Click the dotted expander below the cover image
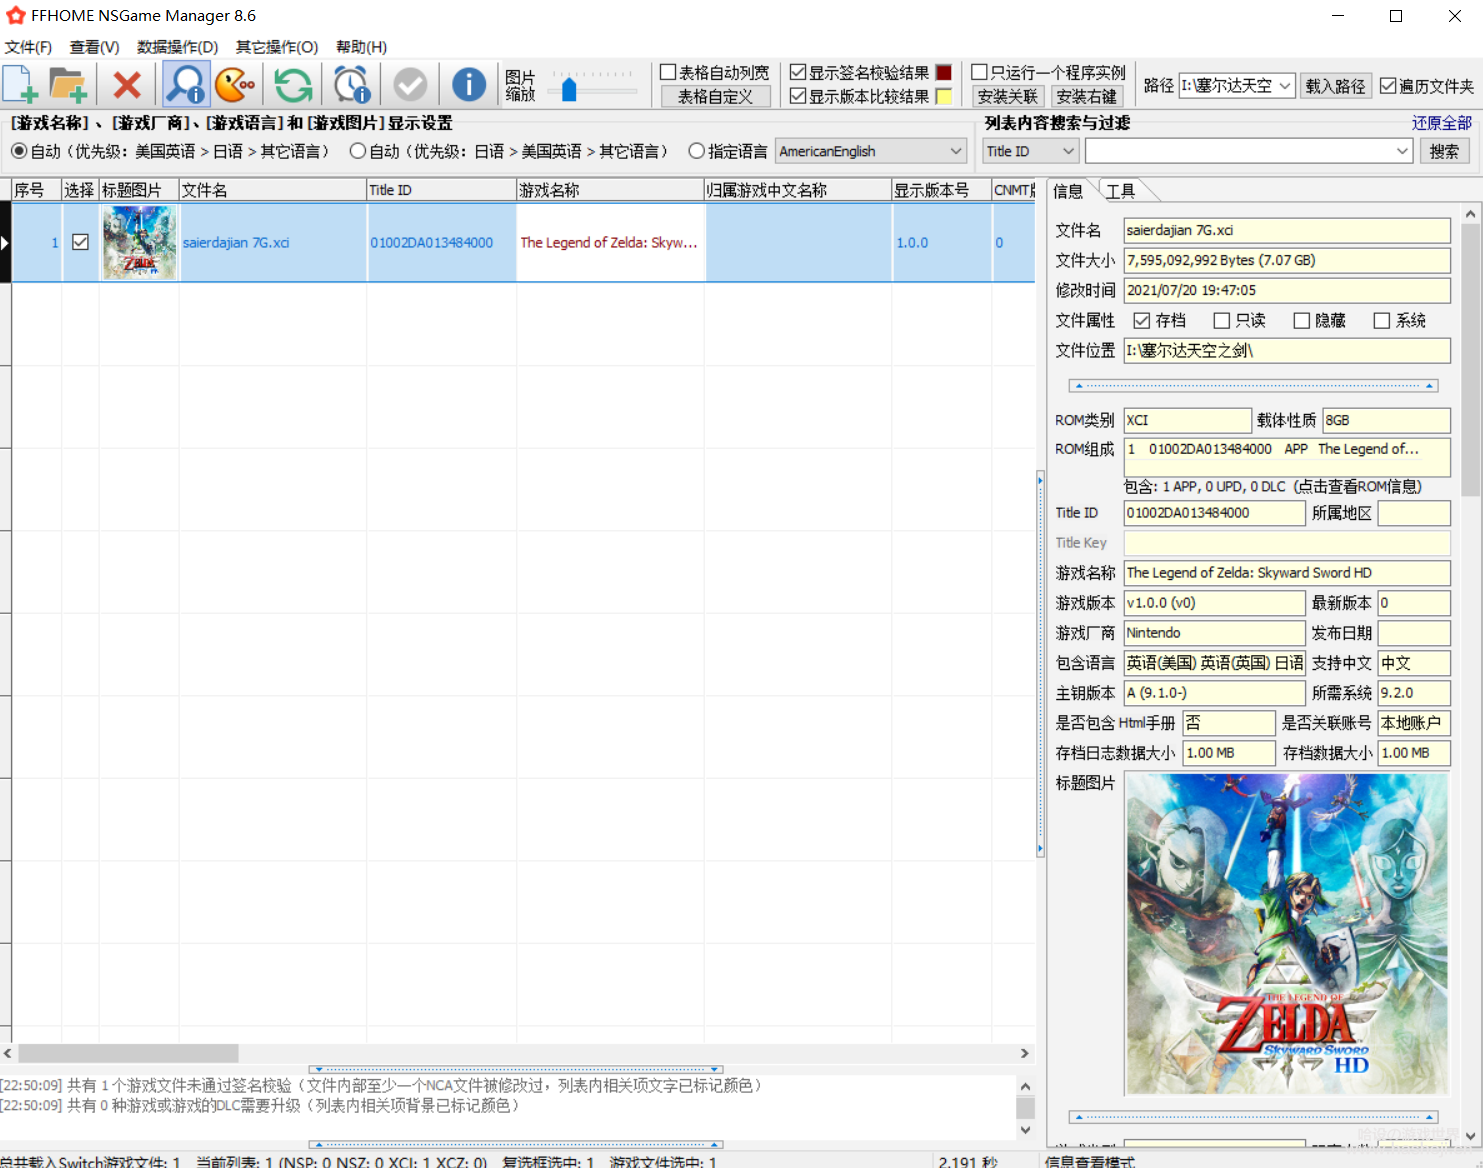This screenshot has height=1168, width=1483. 1254,1116
